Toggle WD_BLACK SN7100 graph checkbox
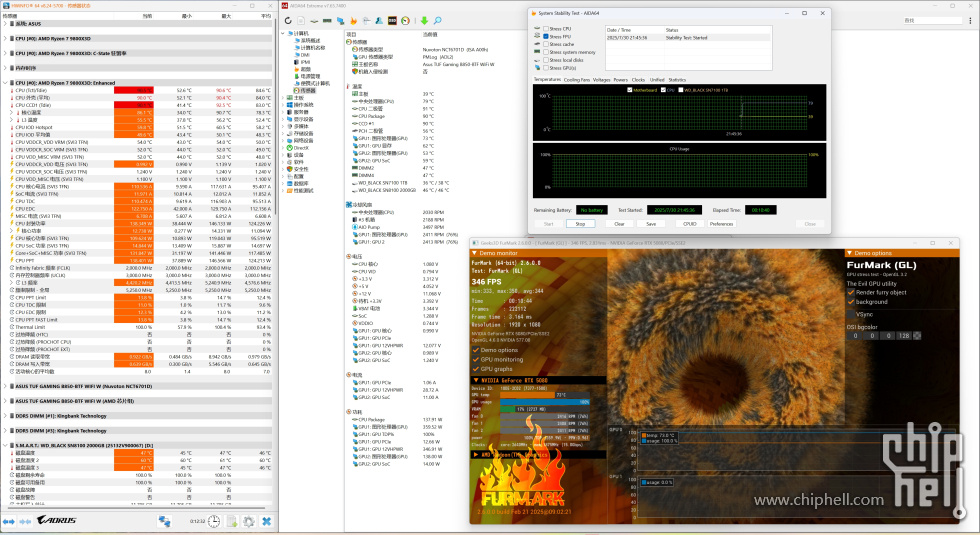The image size is (980, 535). coord(681,90)
